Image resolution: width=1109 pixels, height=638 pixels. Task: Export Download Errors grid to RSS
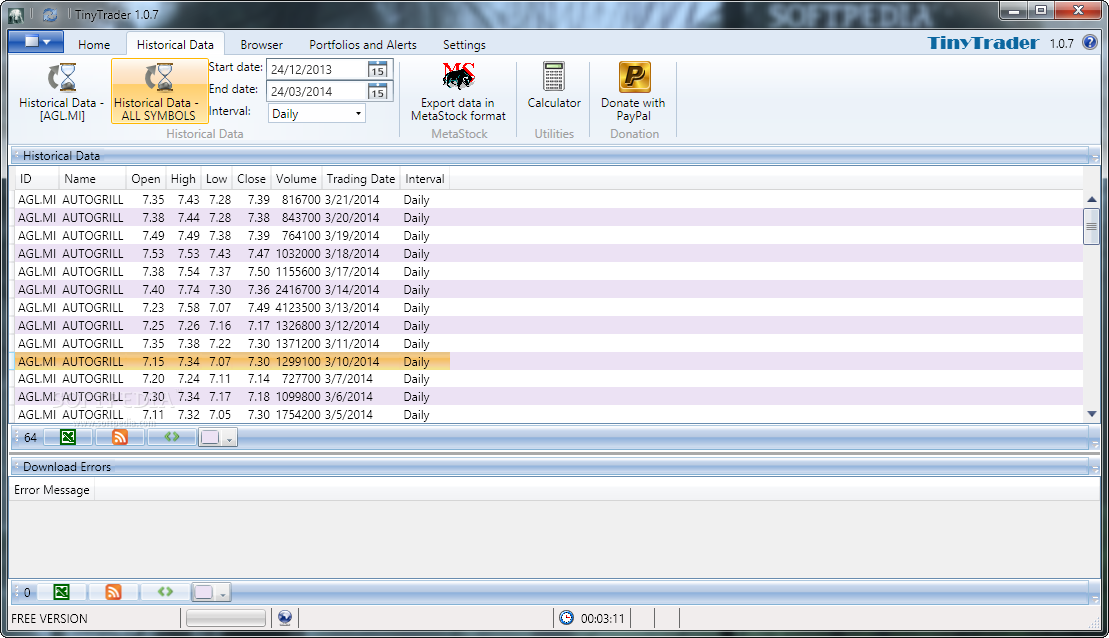113,592
